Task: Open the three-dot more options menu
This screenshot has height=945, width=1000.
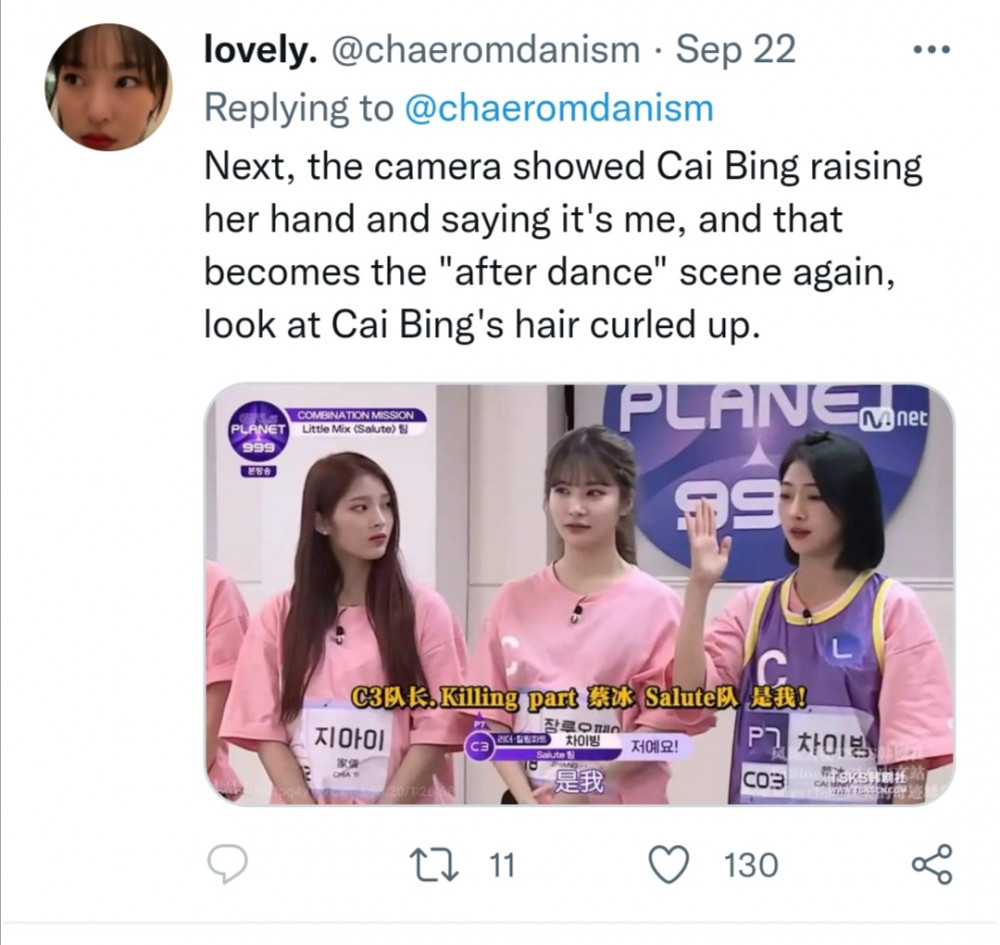Action: [932, 50]
